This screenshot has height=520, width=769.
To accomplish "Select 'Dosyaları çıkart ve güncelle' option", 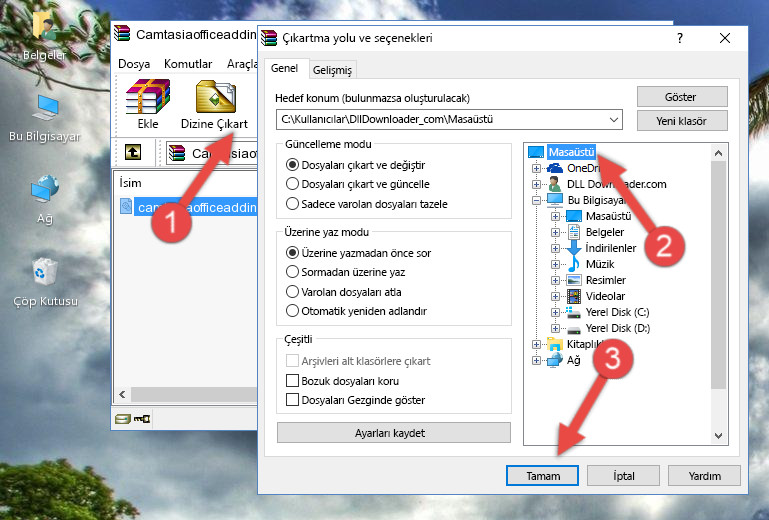I will [x=358, y=184].
